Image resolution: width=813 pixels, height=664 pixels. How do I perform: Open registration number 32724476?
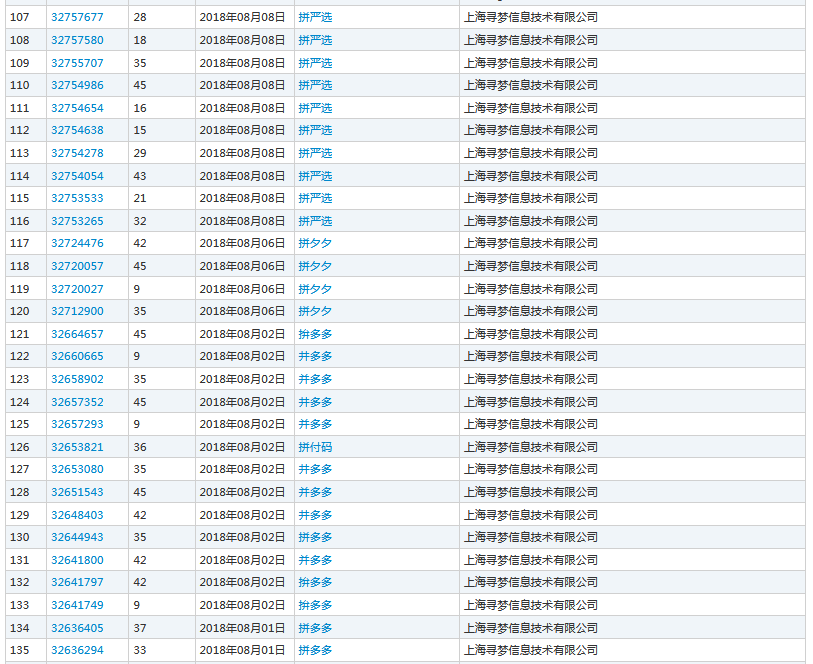point(77,243)
